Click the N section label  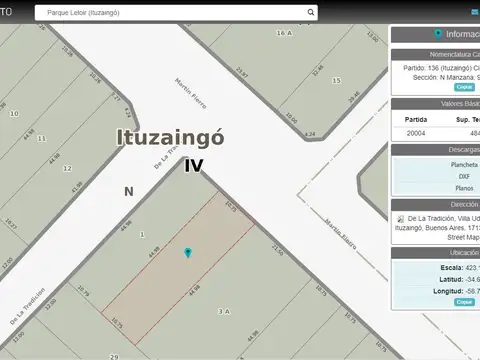[x=129, y=192]
